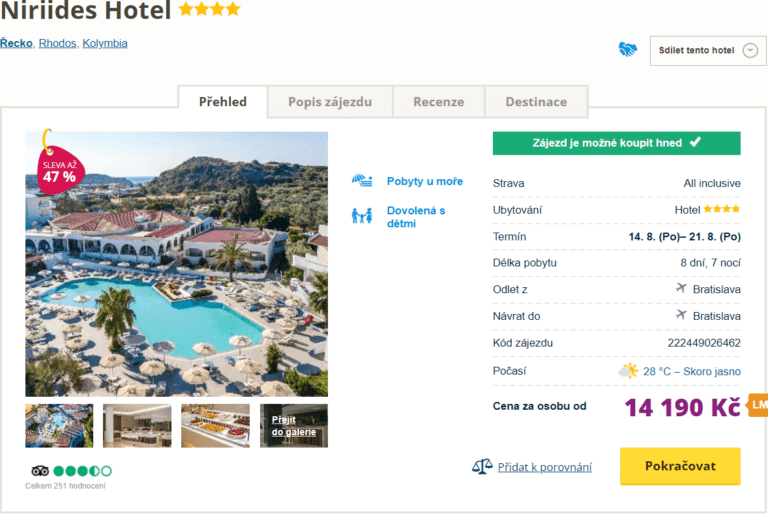
Task: Click the family Dovolená s dětmi icon
Action: 362,216
